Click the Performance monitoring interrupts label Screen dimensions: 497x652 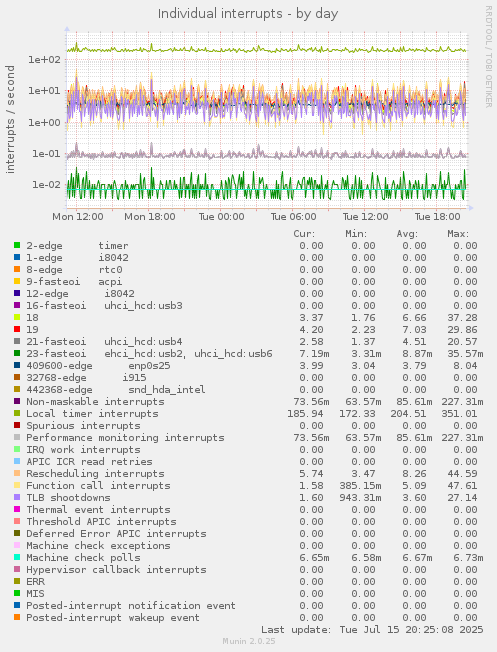point(125,437)
